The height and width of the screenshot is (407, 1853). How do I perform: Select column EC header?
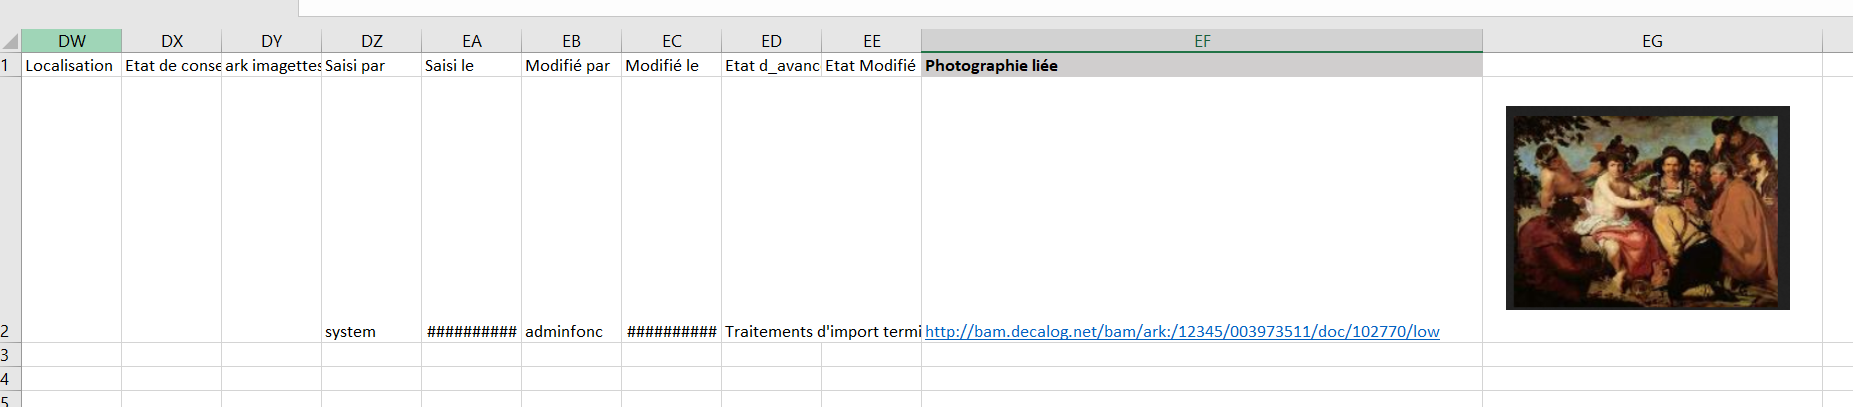672,41
